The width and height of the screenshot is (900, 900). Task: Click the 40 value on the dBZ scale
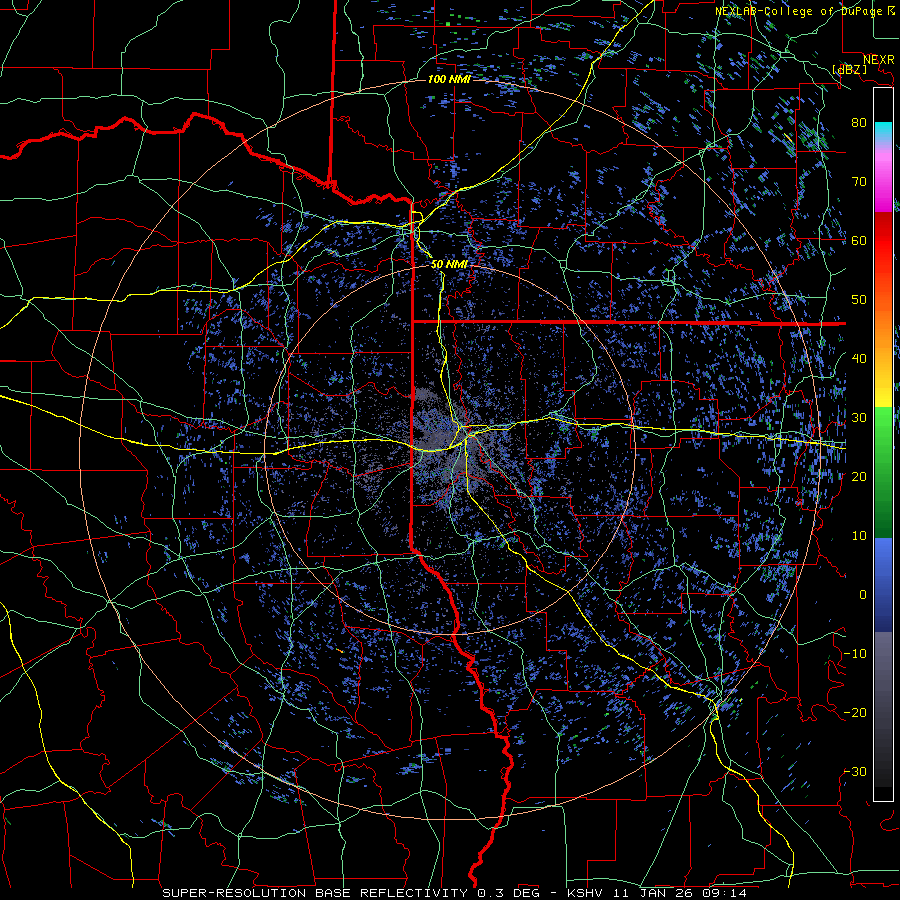click(x=859, y=359)
